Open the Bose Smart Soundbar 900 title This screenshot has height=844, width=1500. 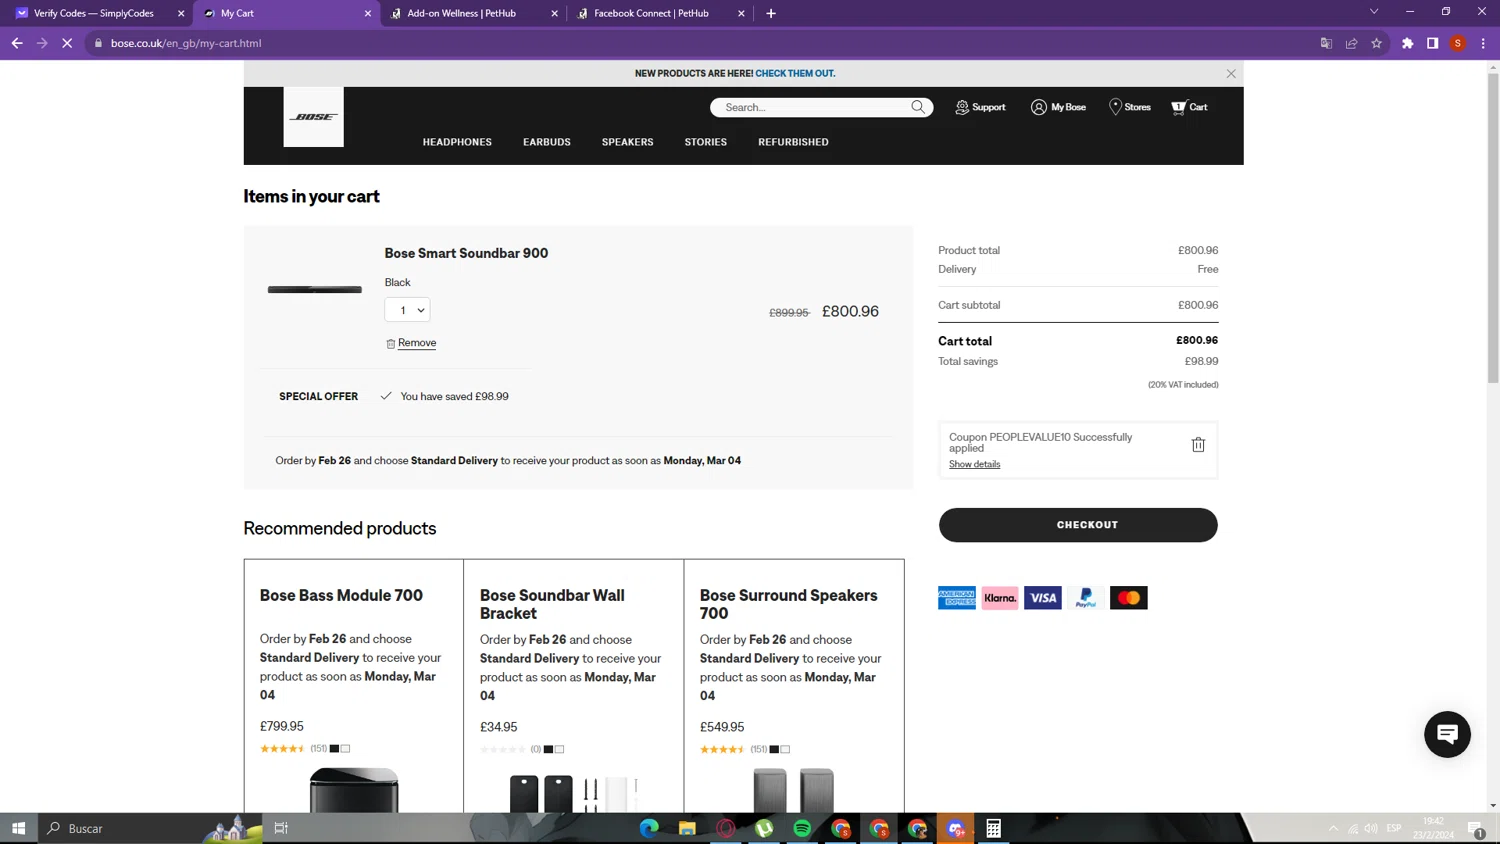[466, 253]
